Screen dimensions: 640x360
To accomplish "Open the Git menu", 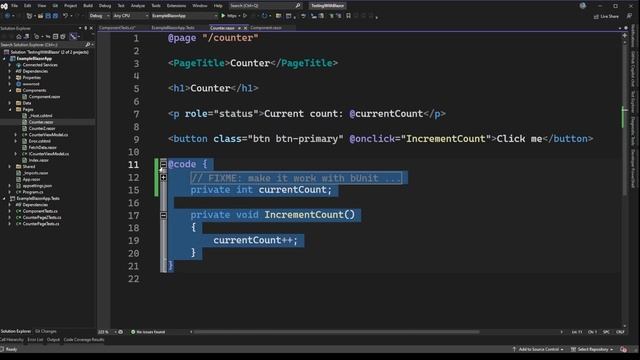I will (56, 6).
